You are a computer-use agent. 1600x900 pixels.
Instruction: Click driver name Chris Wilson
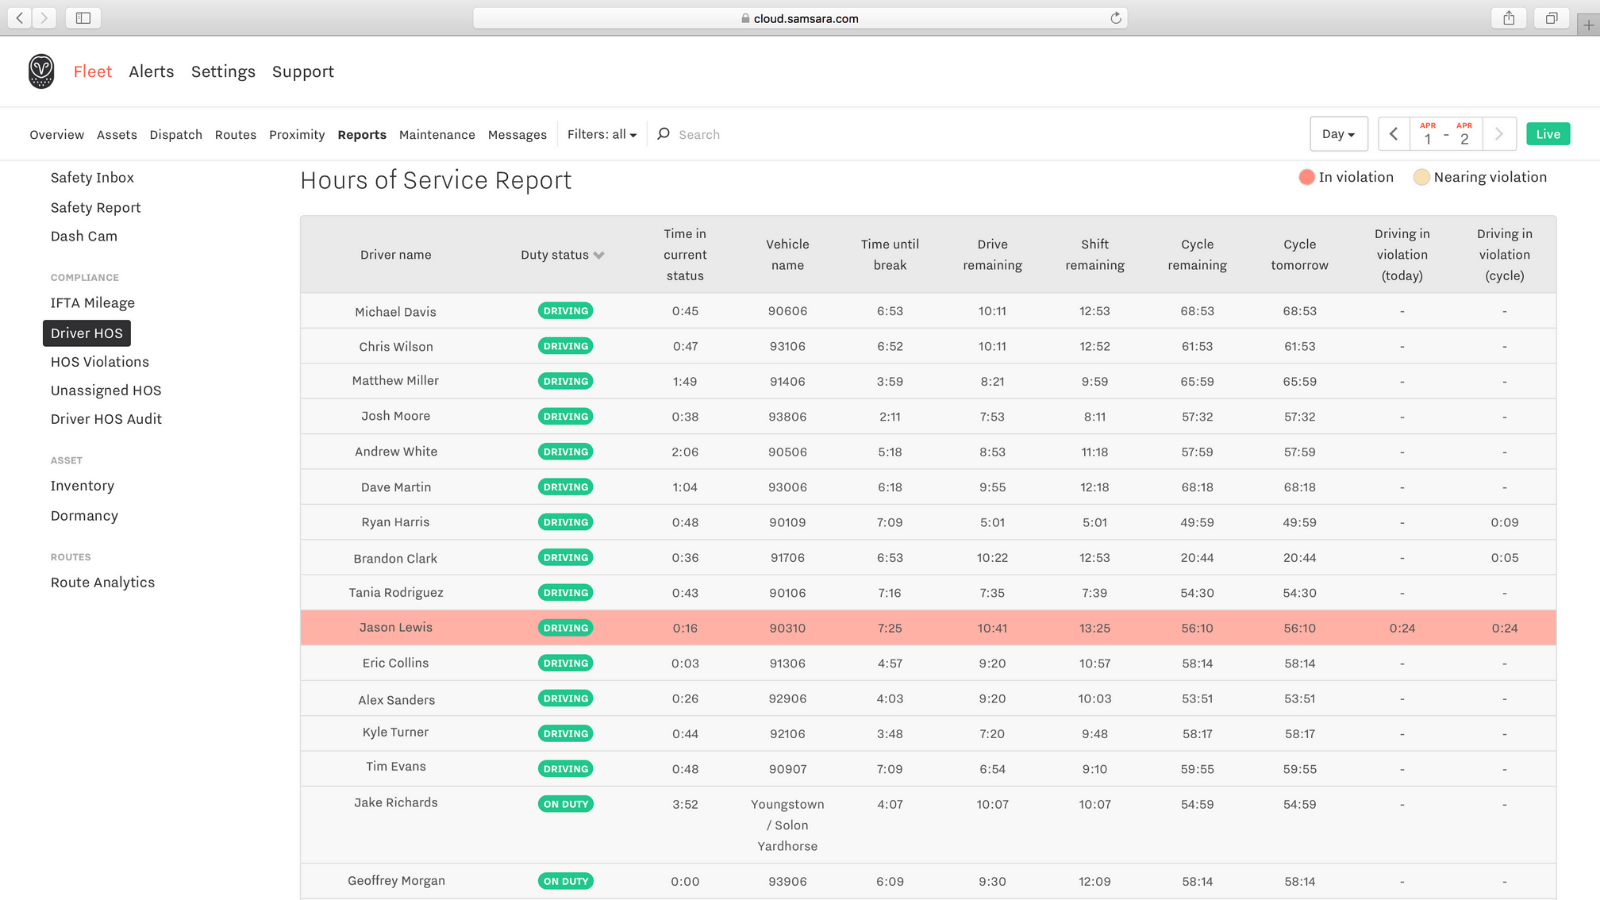[x=396, y=347]
